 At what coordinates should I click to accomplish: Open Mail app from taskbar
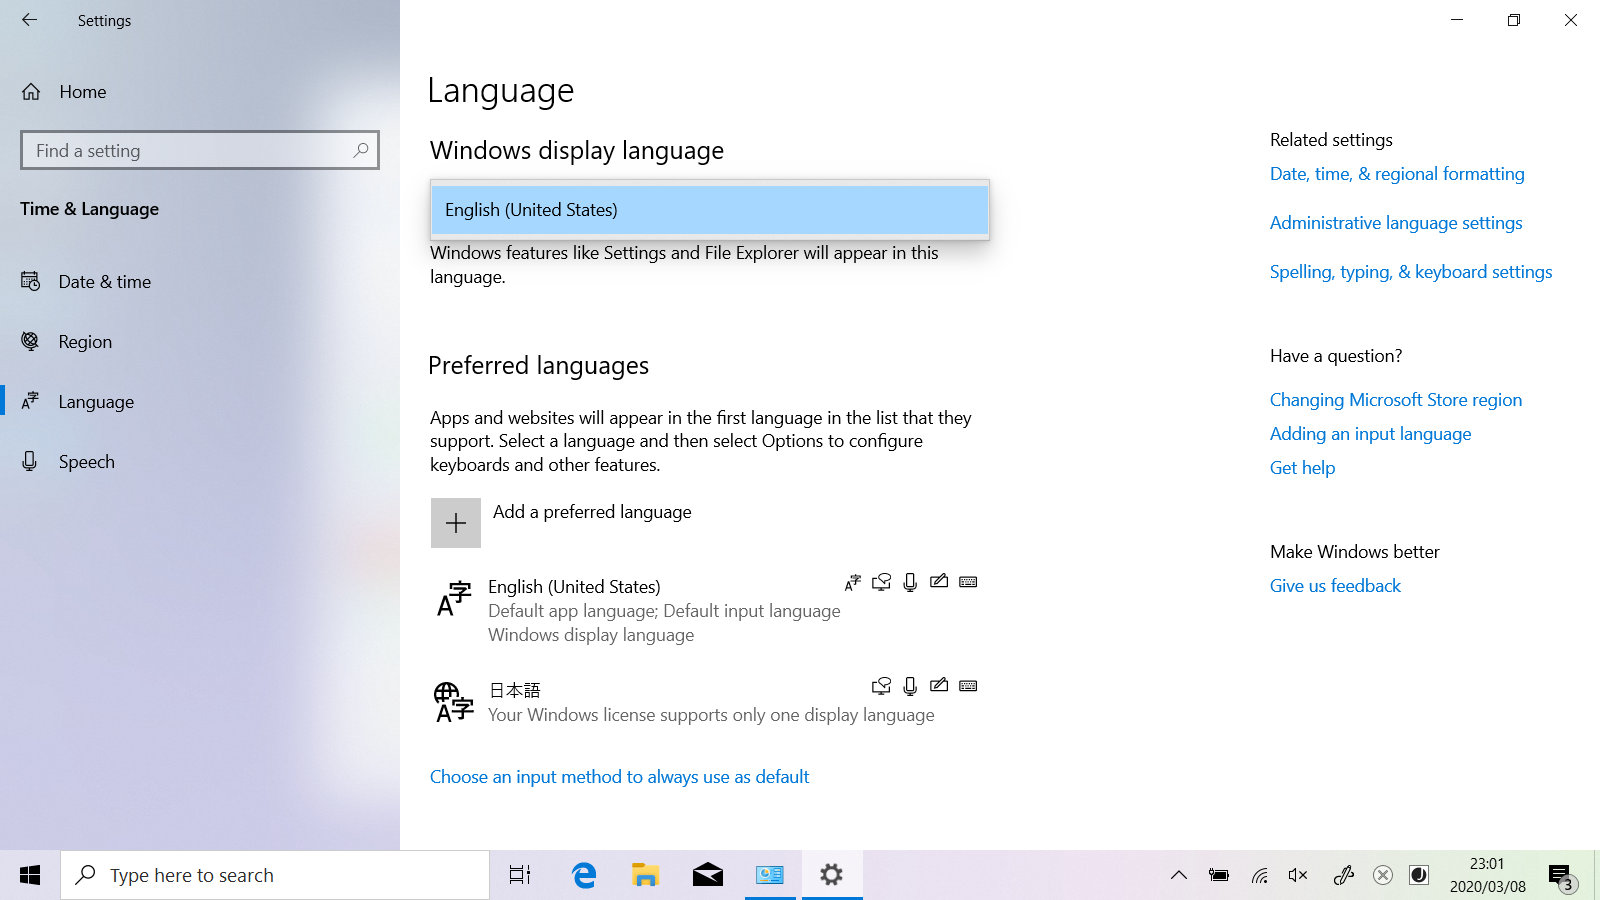tap(708, 875)
